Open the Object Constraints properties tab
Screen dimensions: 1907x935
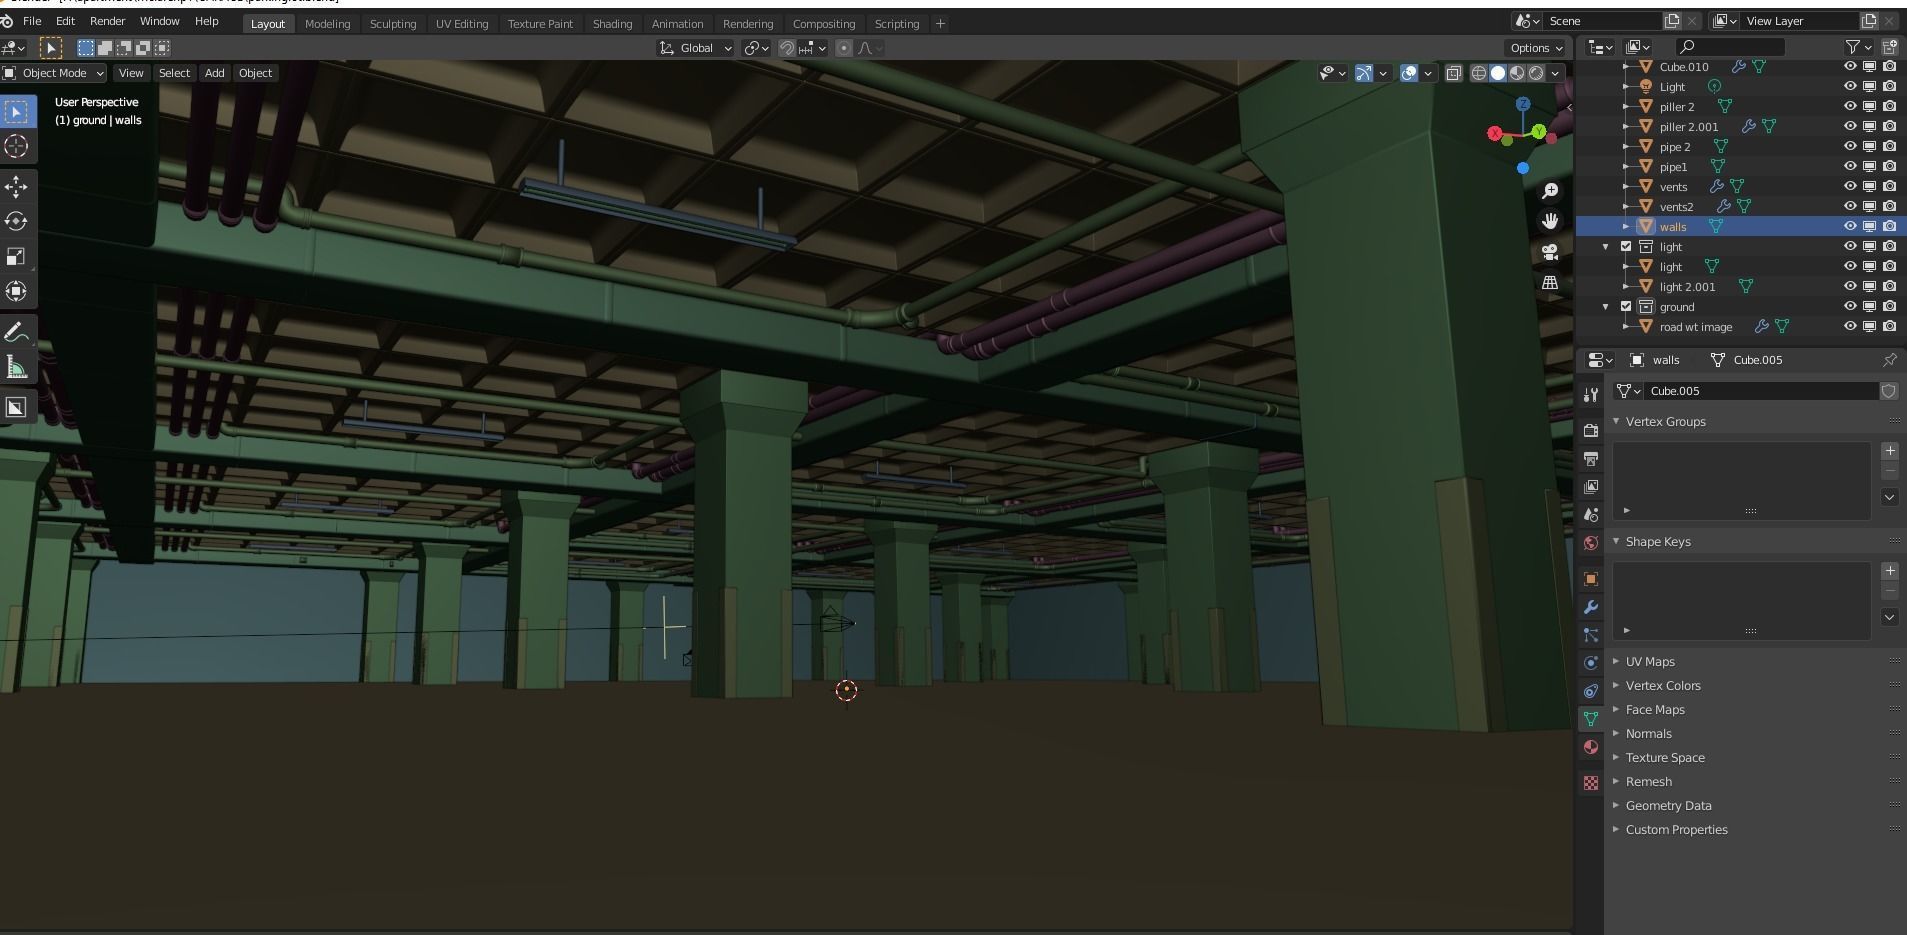point(1591,691)
